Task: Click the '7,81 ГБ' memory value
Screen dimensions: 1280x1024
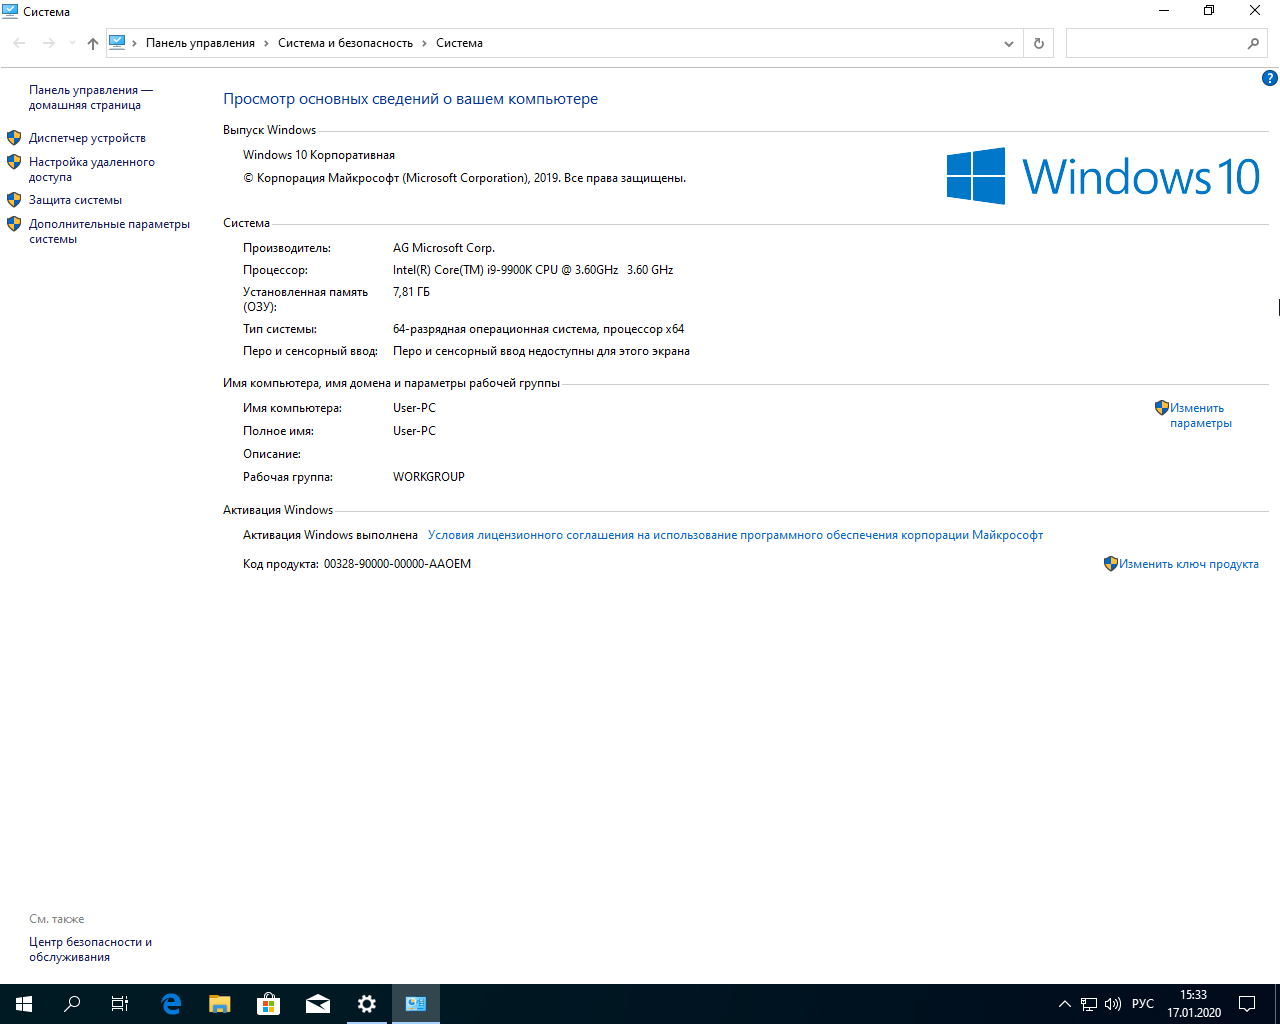Action: point(411,292)
